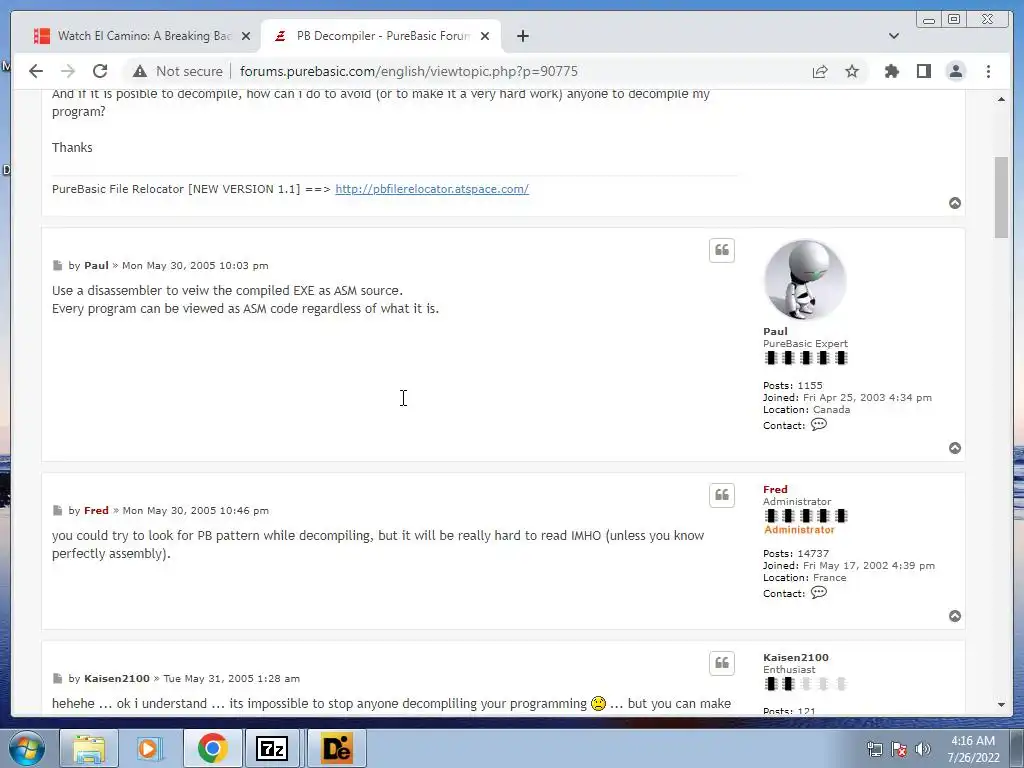Open Fred's author link in byline
The image size is (1024, 768).
[x=96, y=510]
